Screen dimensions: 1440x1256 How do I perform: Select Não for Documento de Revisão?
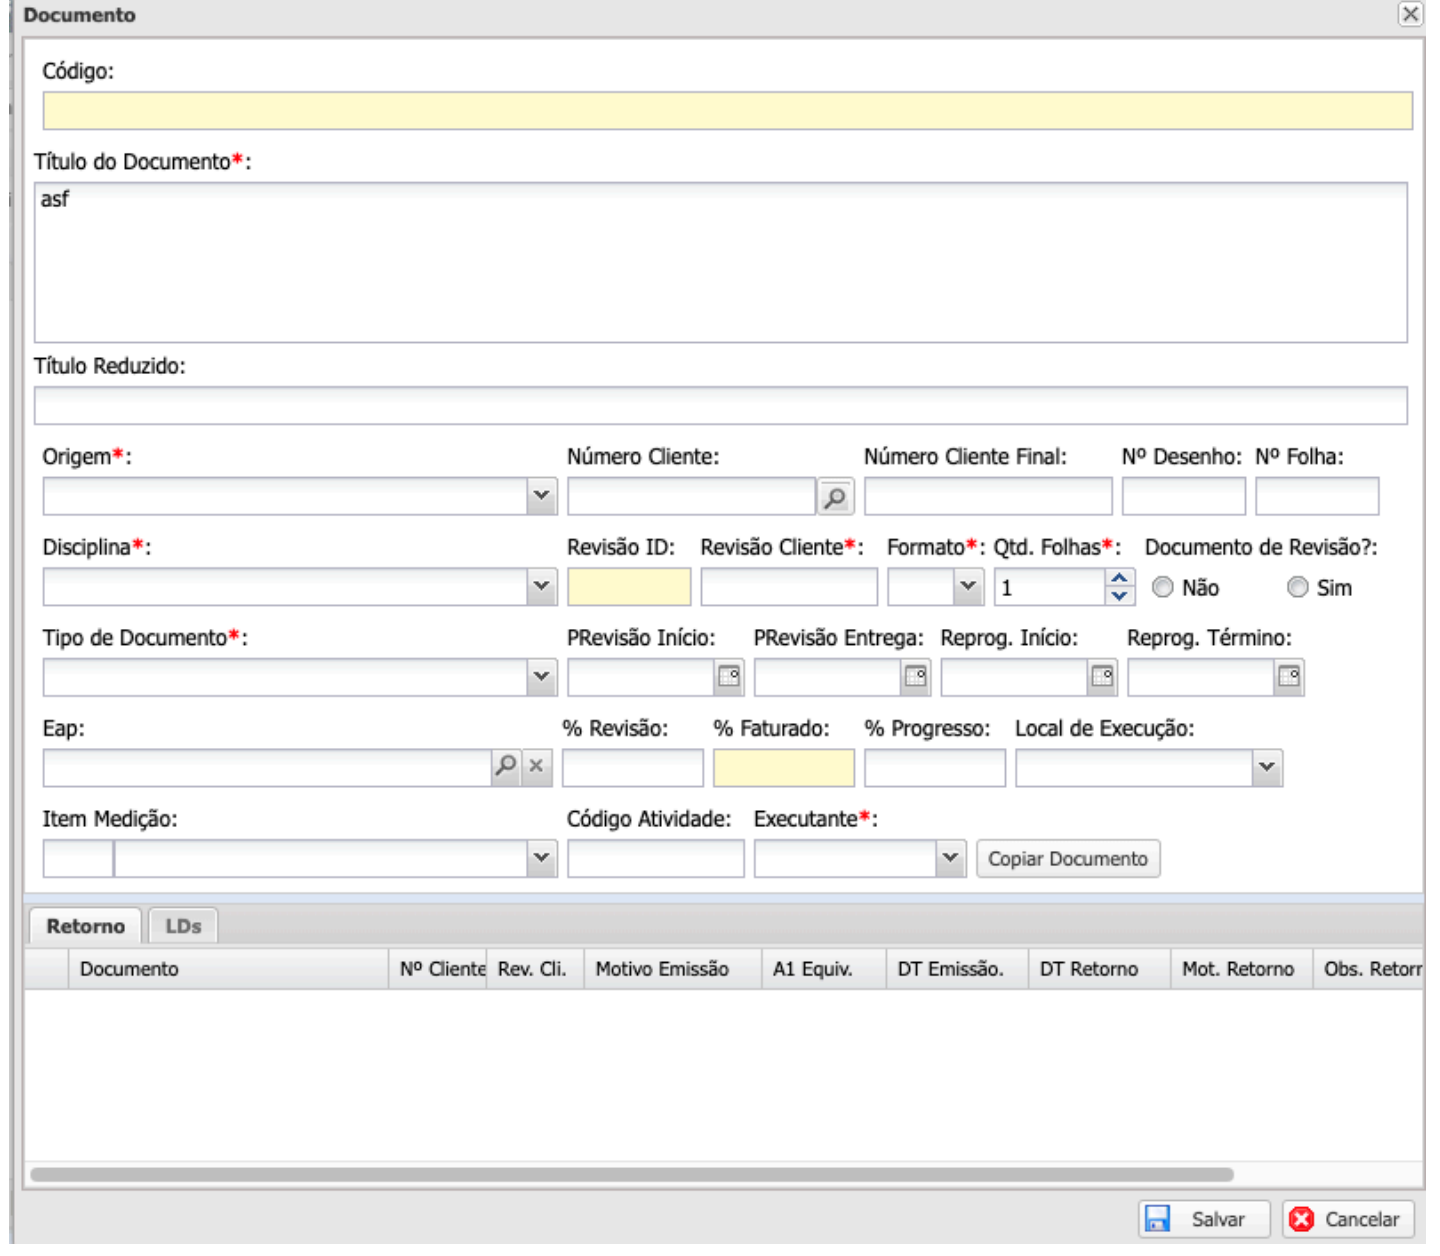[x=1163, y=588]
